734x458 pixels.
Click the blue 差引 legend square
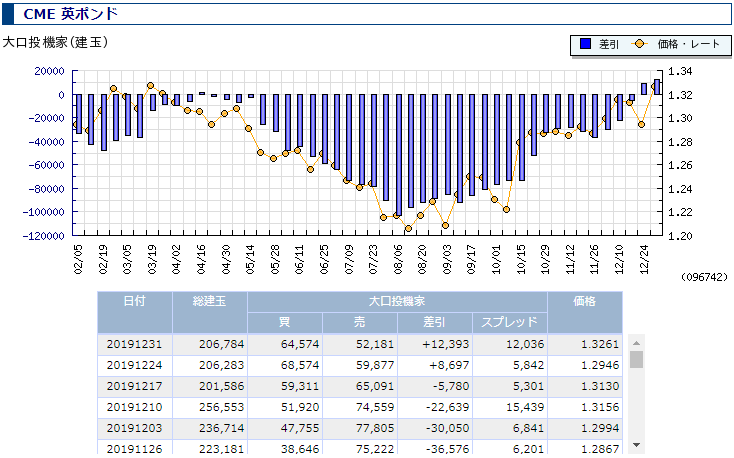[585, 44]
